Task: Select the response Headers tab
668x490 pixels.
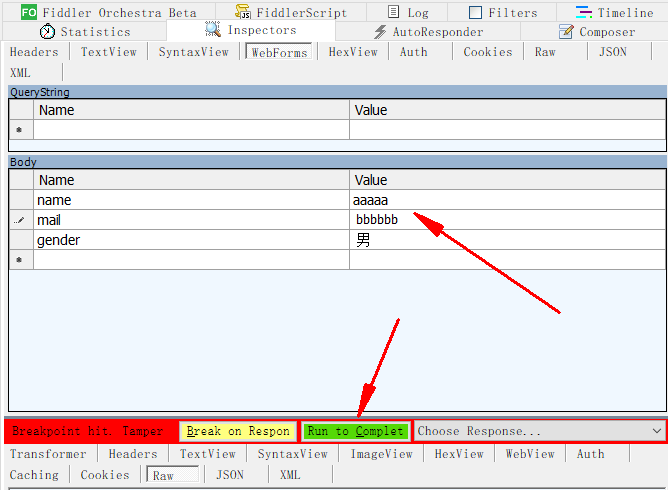Action: [x=133, y=454]
